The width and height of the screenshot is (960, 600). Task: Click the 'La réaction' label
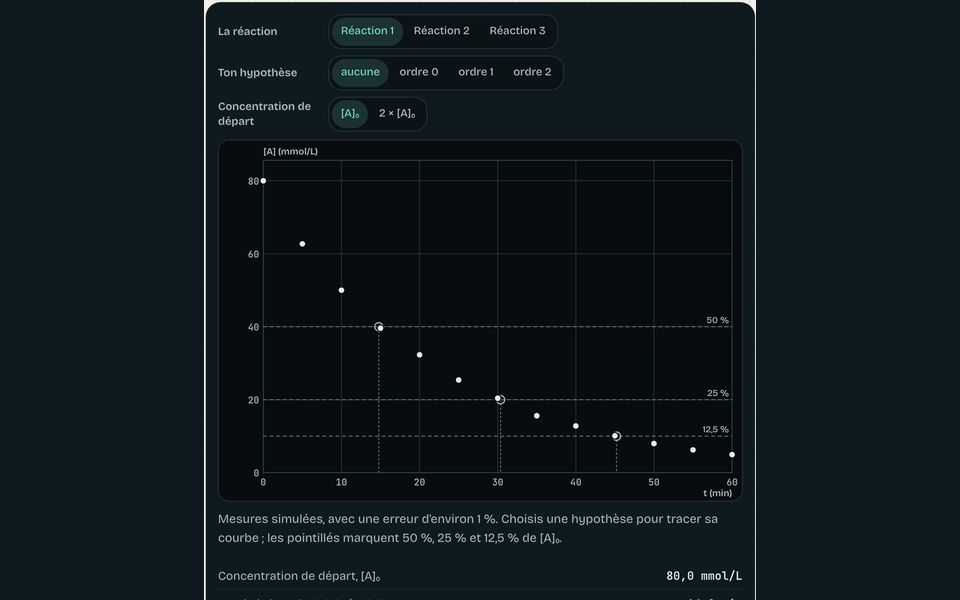click(247, 31)
